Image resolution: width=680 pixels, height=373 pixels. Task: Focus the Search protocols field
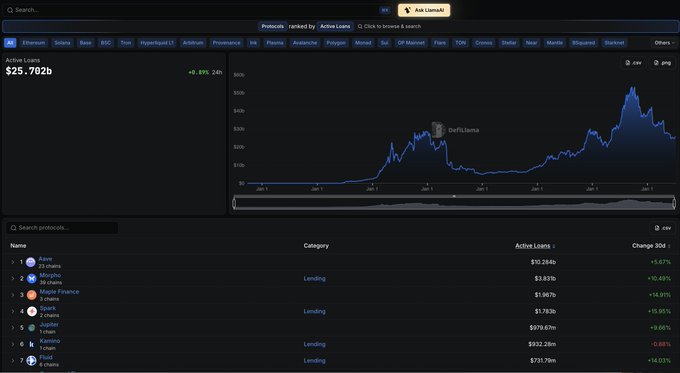62,228
